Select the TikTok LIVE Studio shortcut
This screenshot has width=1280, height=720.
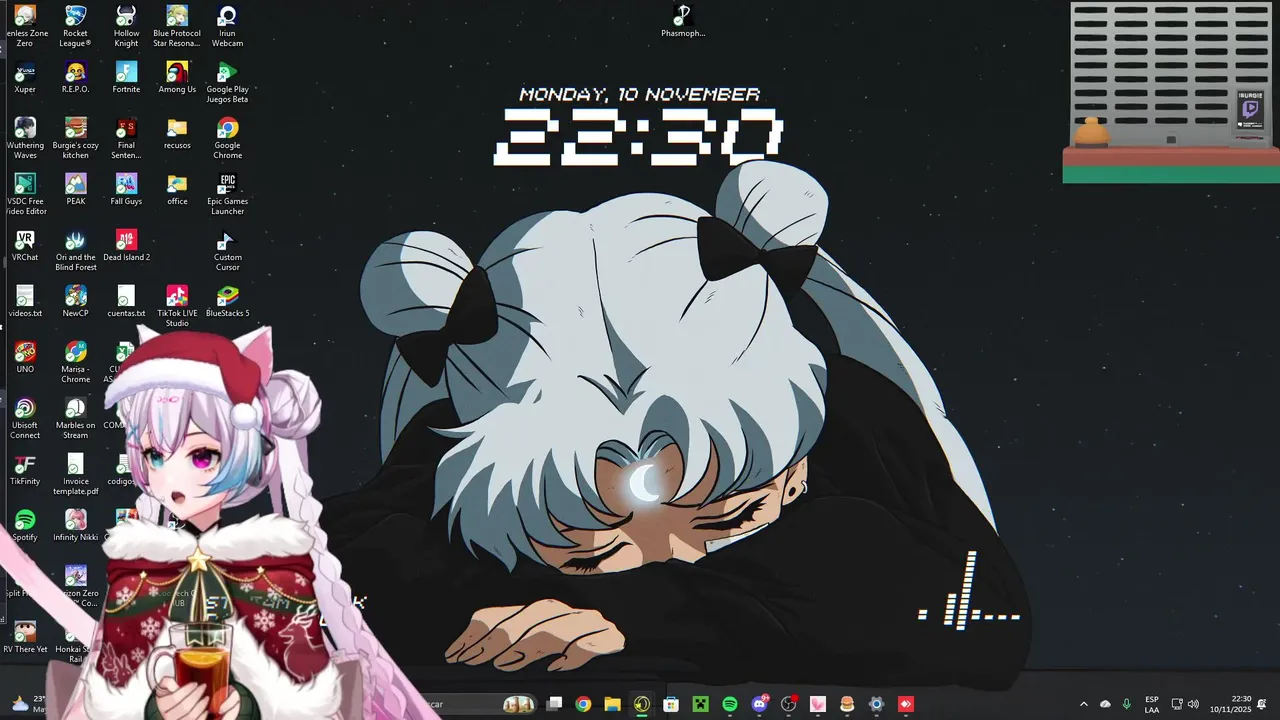coord(177,306)
